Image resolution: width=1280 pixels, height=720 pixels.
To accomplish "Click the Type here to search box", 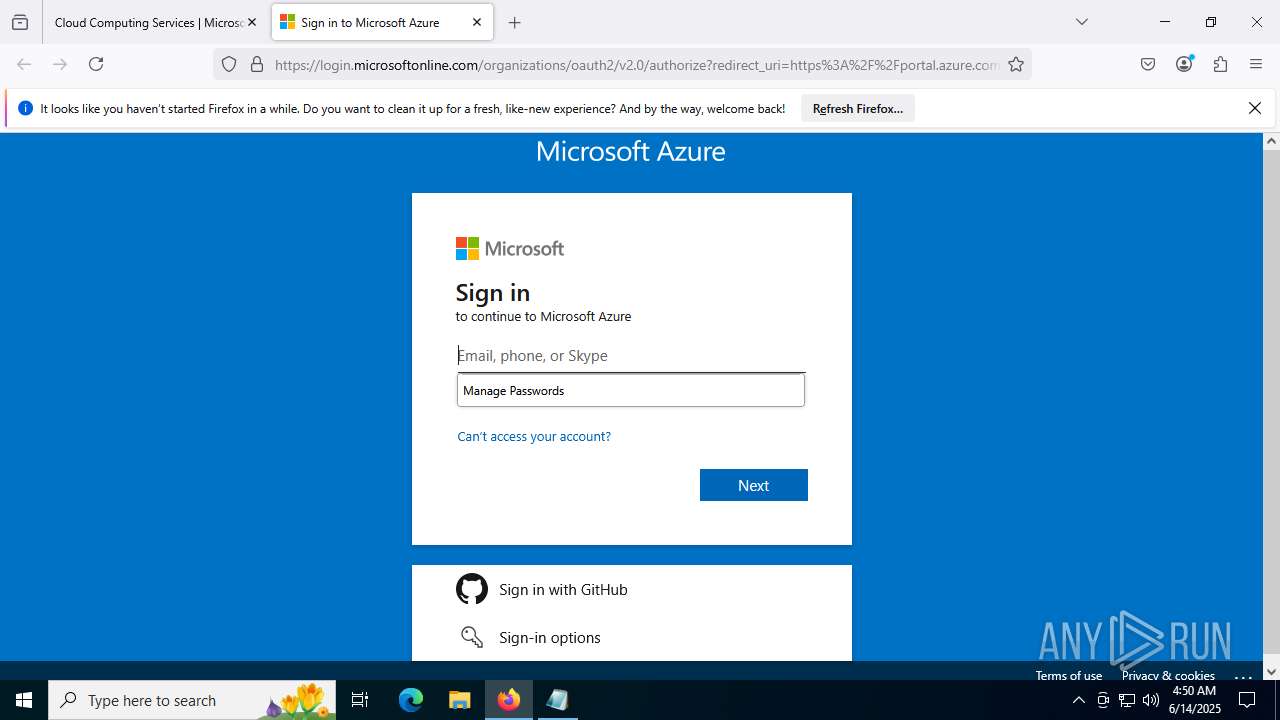I will point(192,700).
